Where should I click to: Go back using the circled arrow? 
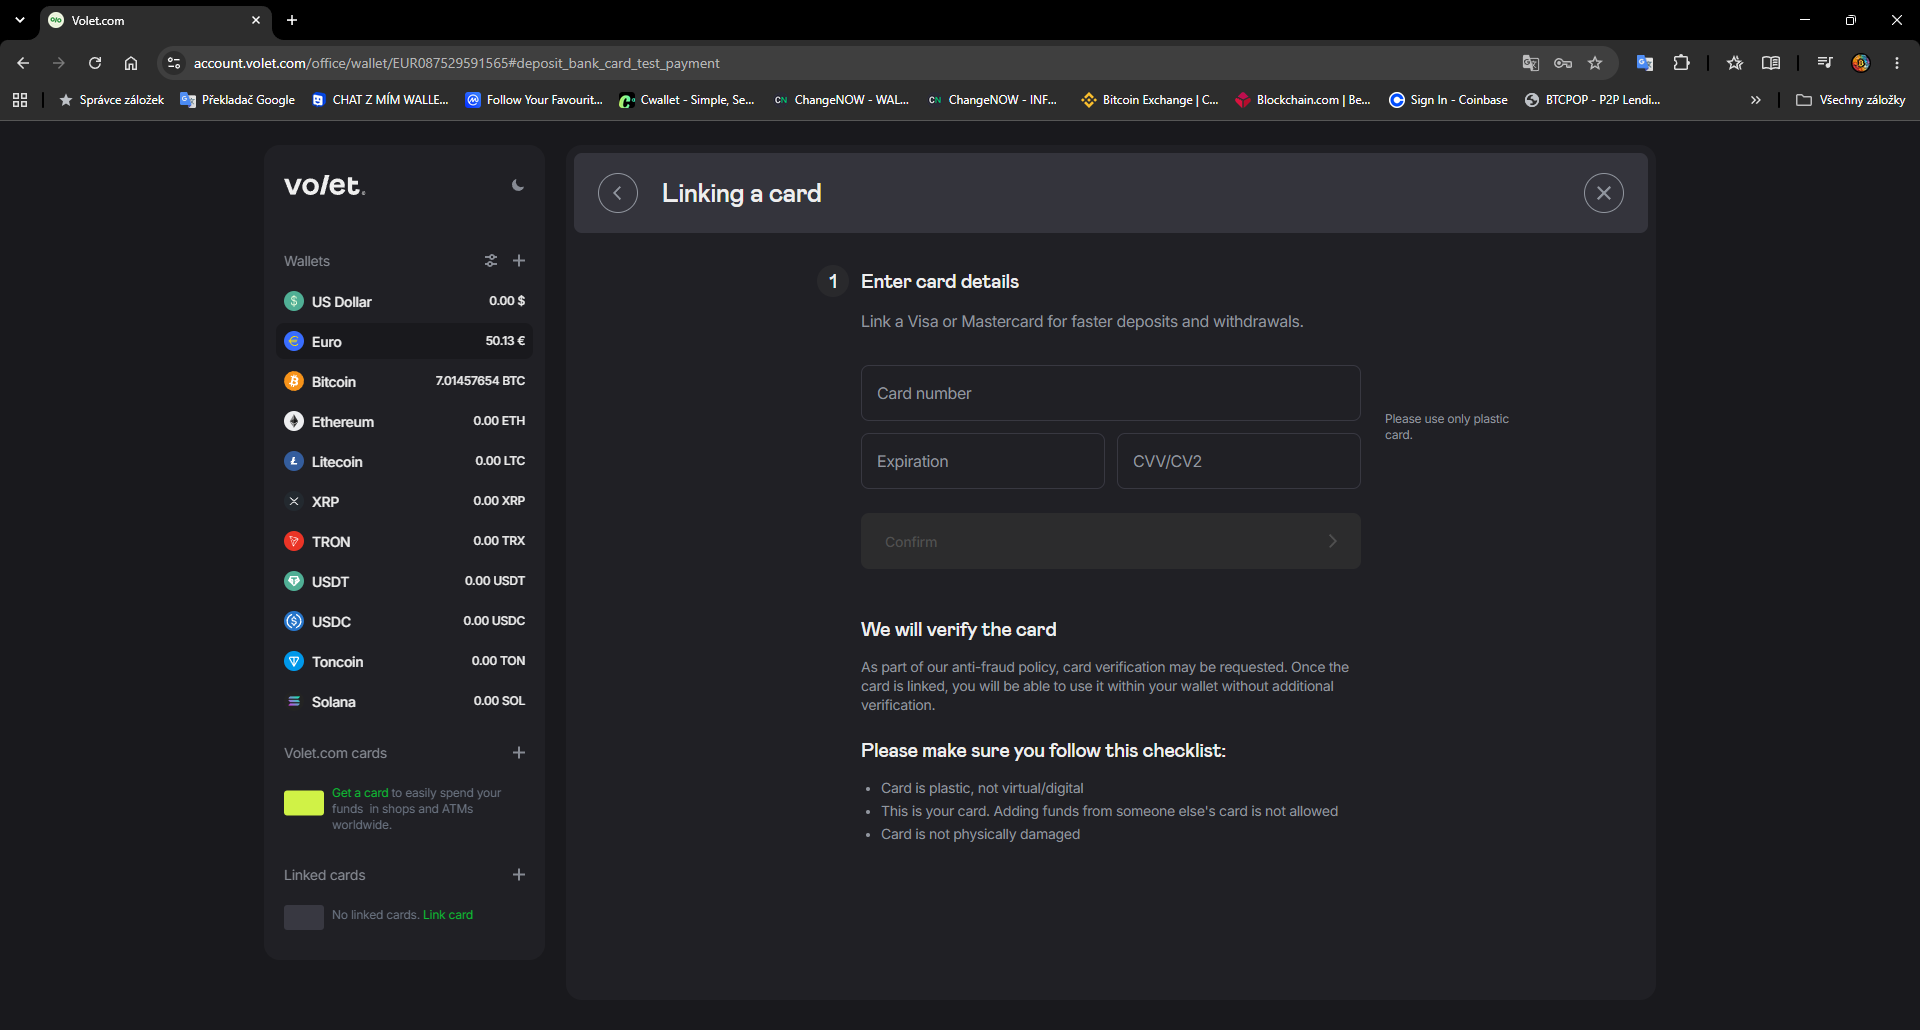click(618, 193)
